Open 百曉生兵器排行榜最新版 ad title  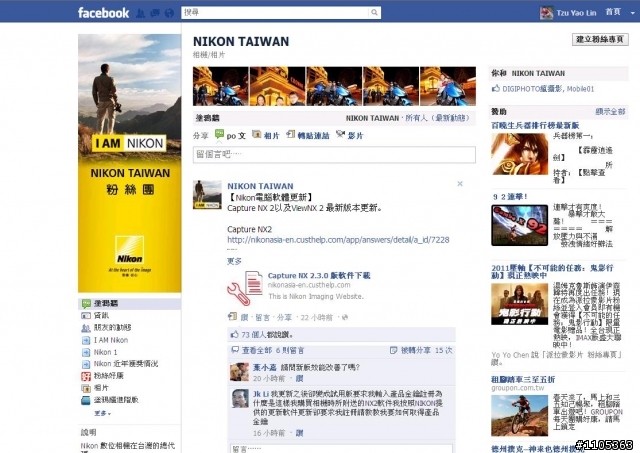tap(535, 125)
